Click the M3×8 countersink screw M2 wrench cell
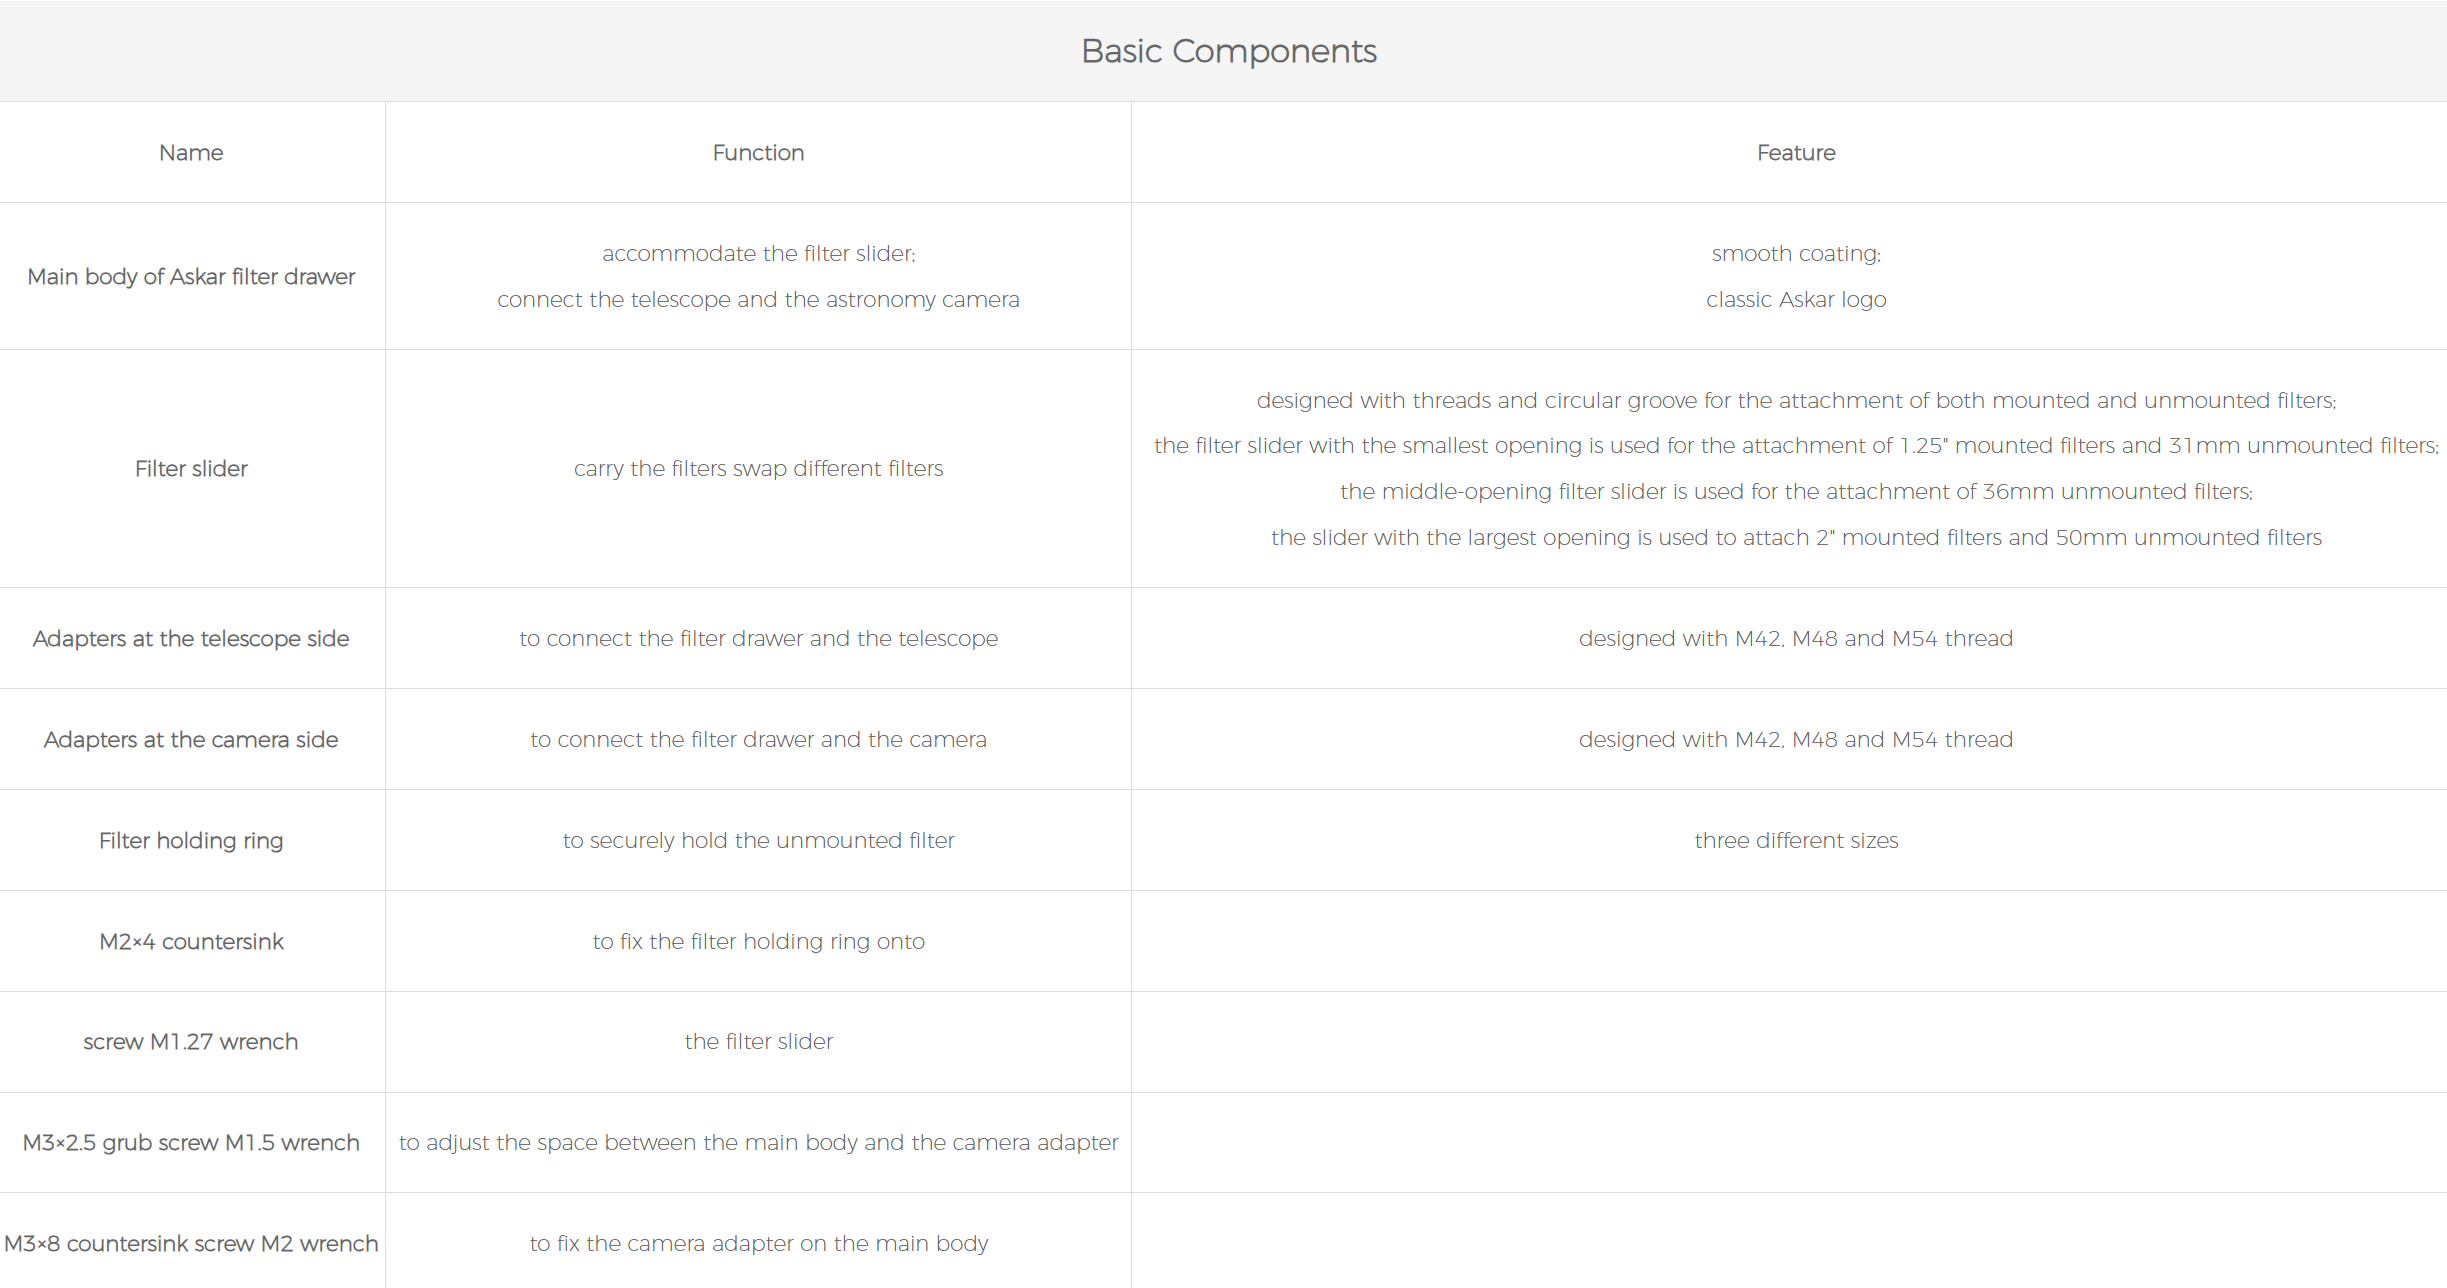 point(191,1244)
